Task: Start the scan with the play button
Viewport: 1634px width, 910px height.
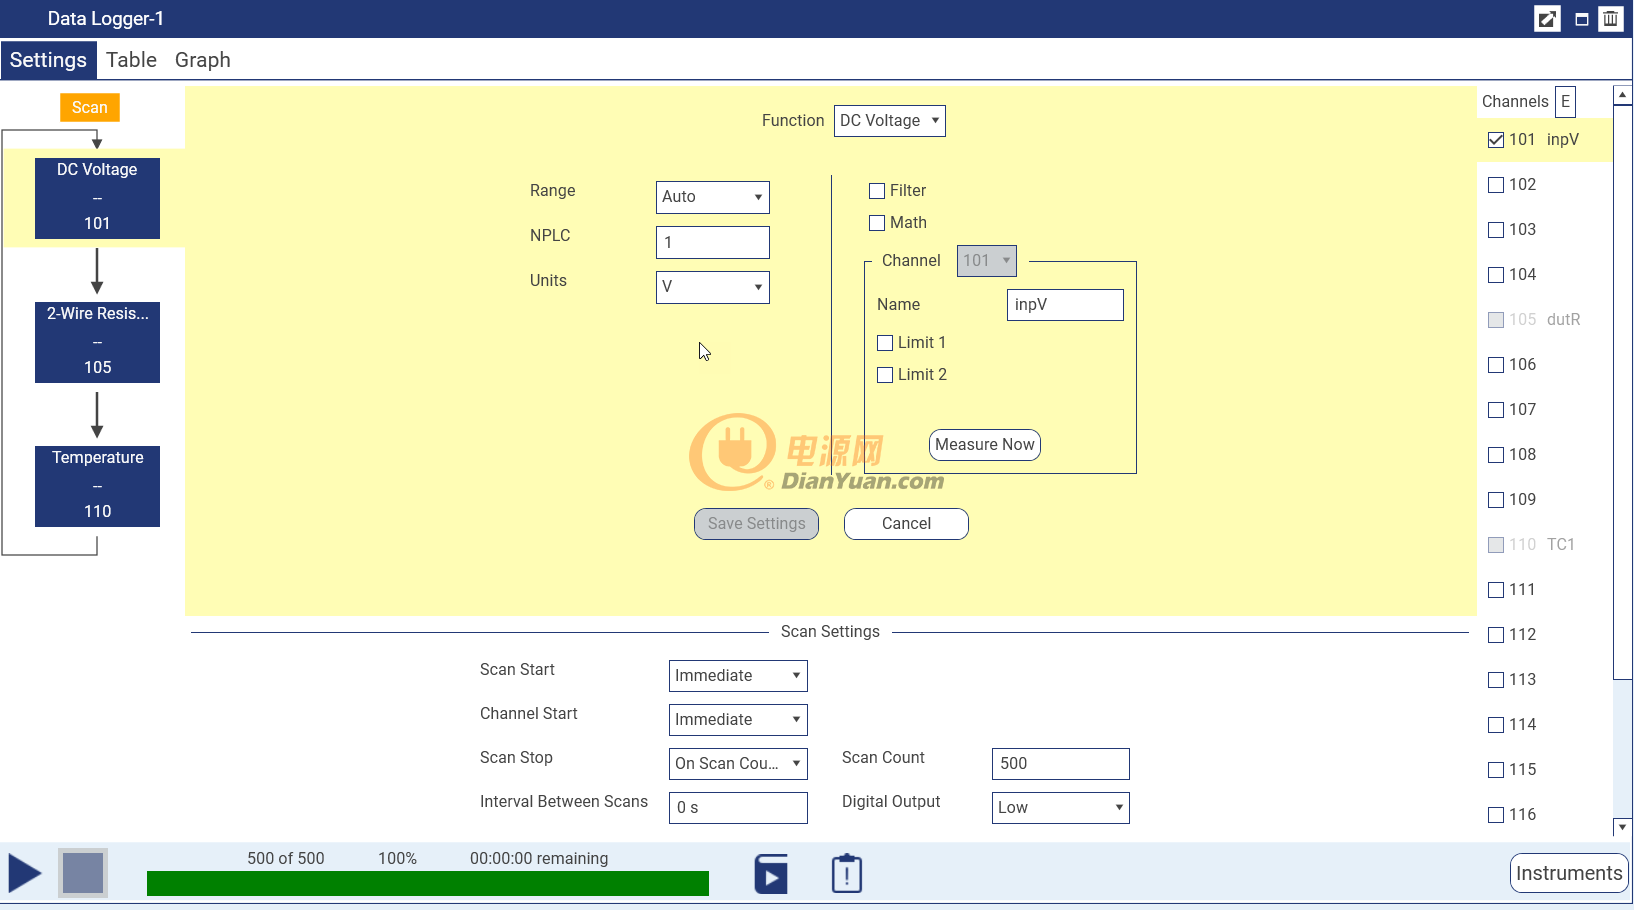Action: coord(25,873)
